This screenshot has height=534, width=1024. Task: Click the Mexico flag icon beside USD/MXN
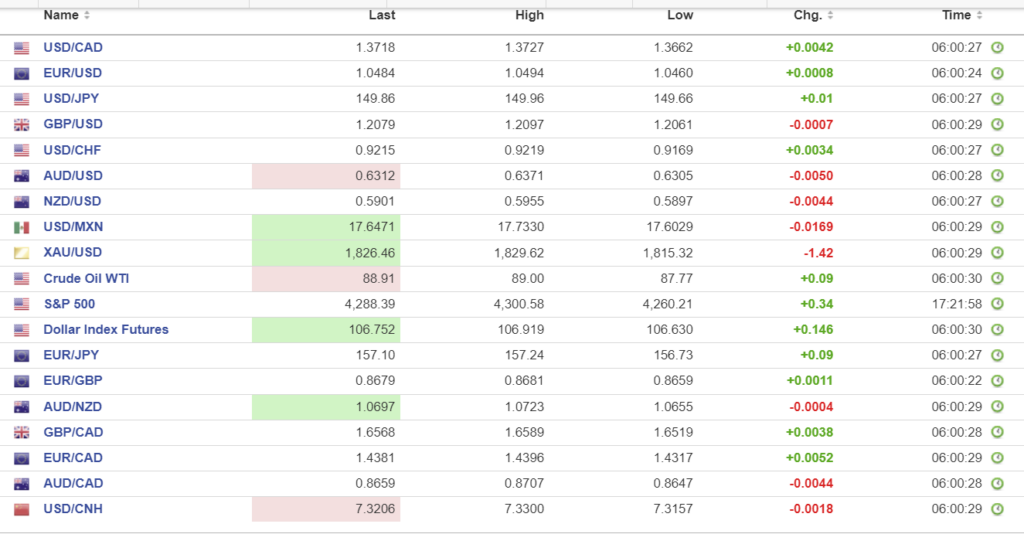[x=21, y=228]
